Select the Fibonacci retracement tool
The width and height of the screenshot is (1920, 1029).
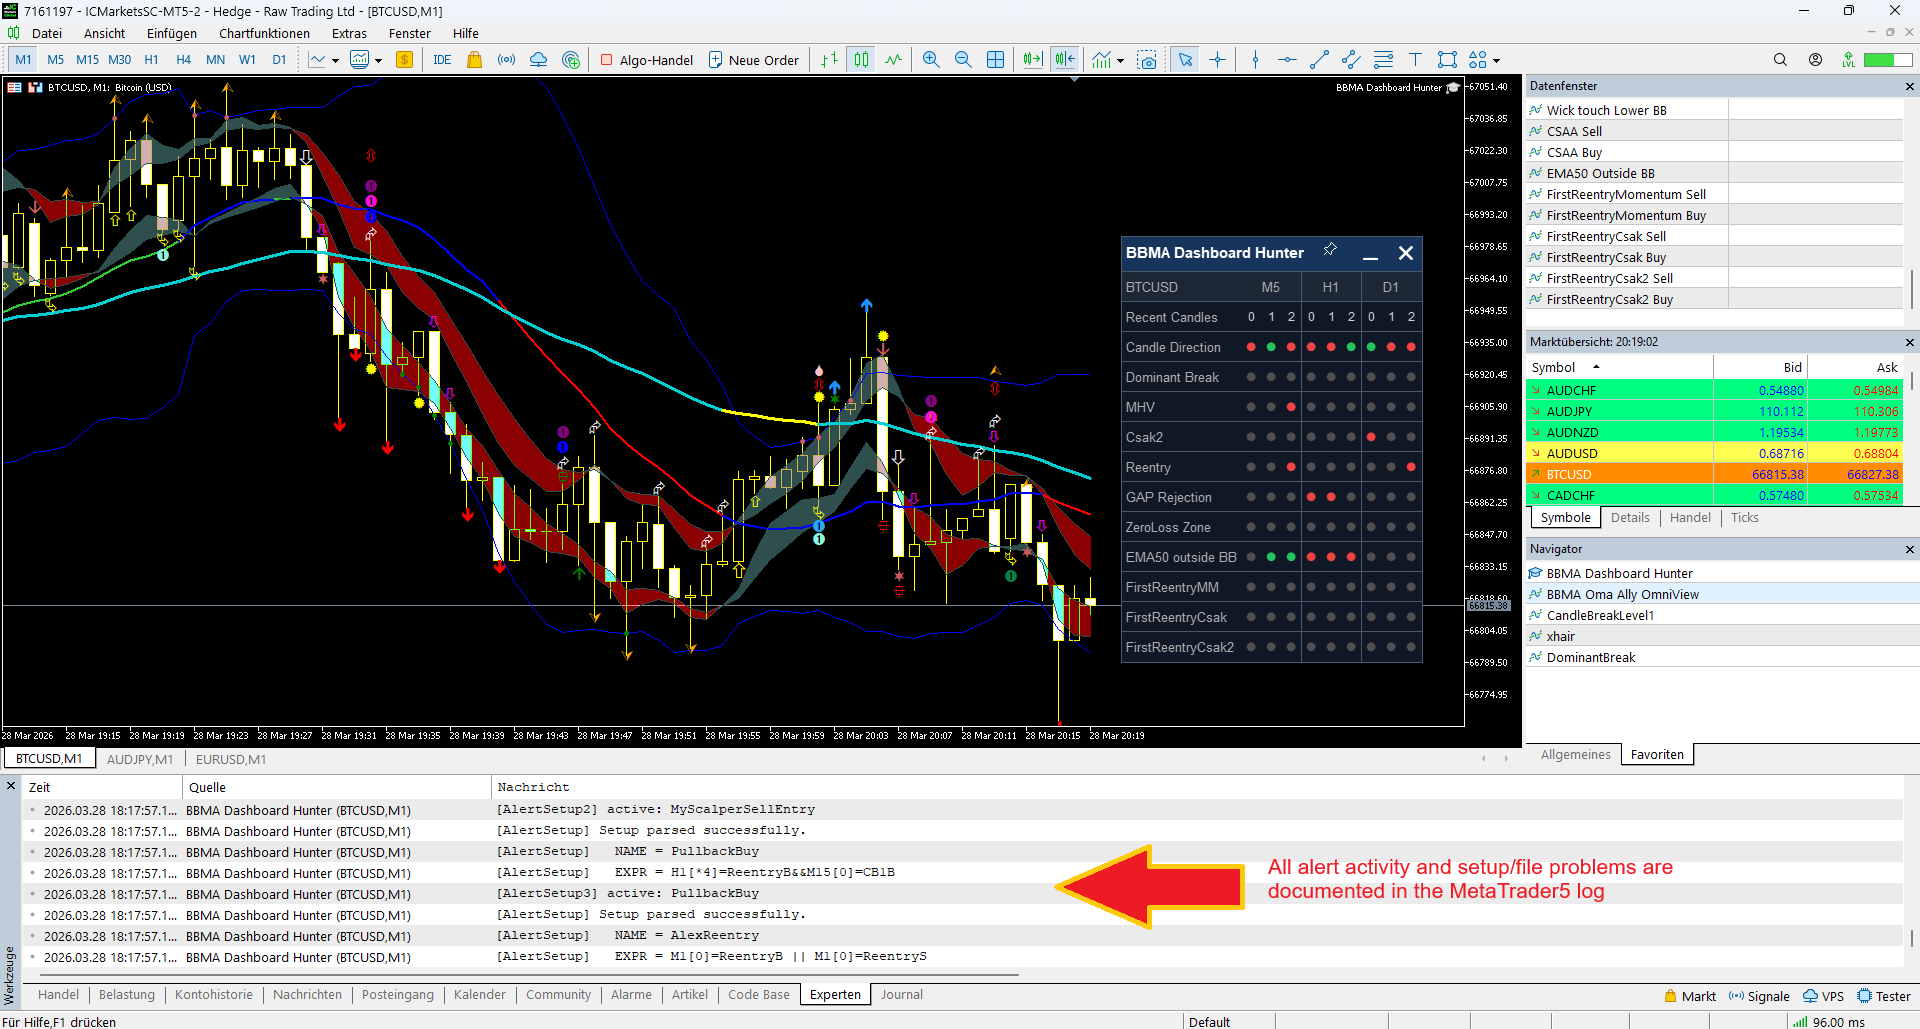(x=1383, y=60)
